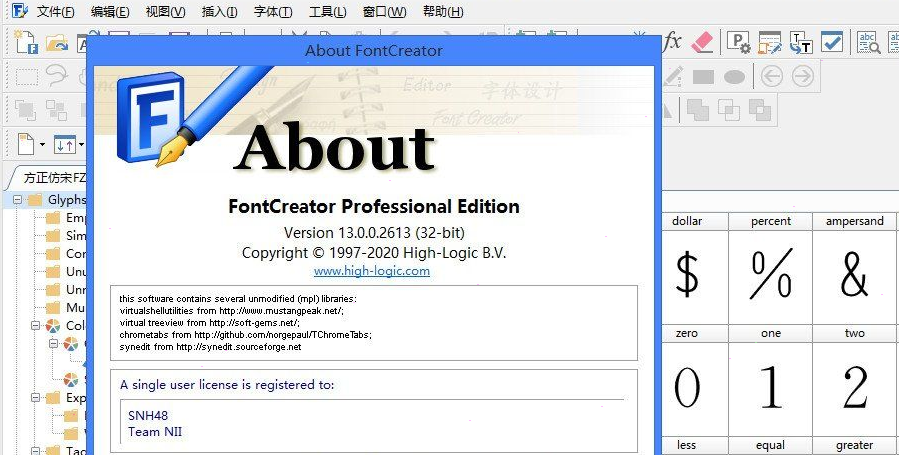This screenshot has width=899, height=455.
Task: Click the right arrow circle navigation icon
Action: click(803, 76)
